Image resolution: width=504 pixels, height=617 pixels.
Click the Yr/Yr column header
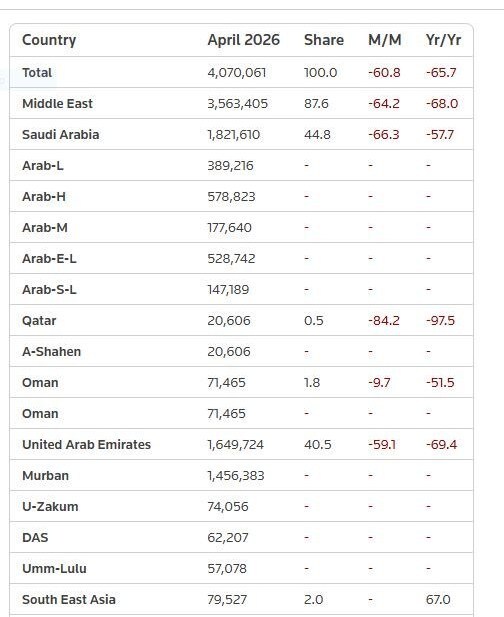443,40
